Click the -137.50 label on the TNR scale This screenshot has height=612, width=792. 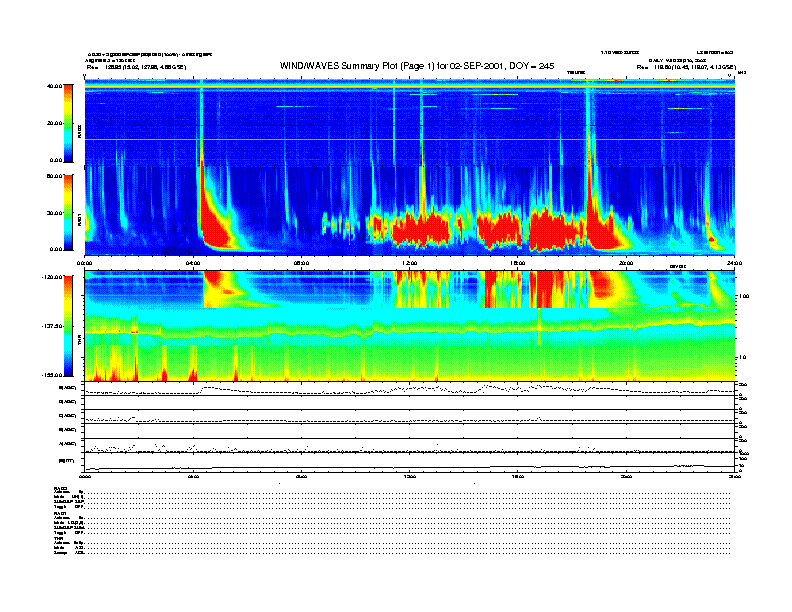click(53, 326)
